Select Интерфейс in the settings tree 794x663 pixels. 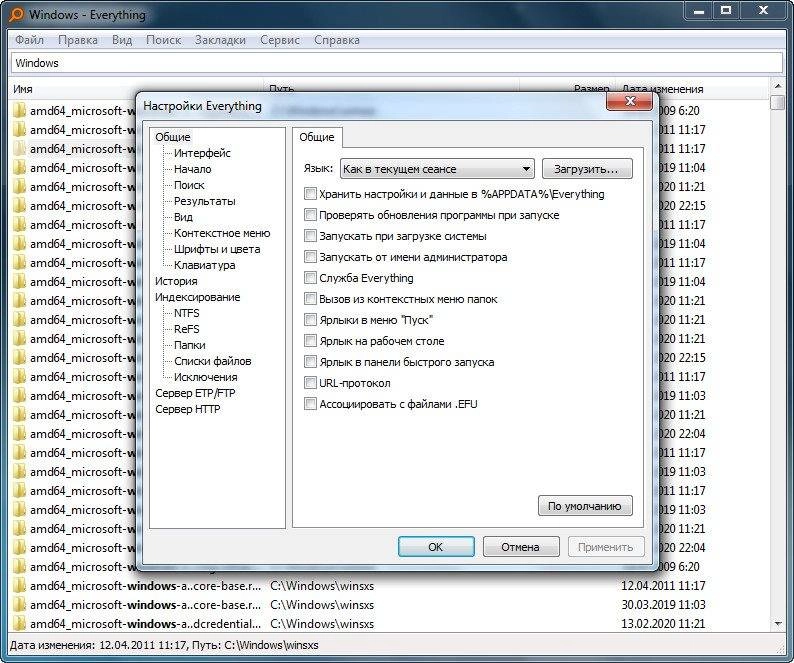tap(202, 153)
